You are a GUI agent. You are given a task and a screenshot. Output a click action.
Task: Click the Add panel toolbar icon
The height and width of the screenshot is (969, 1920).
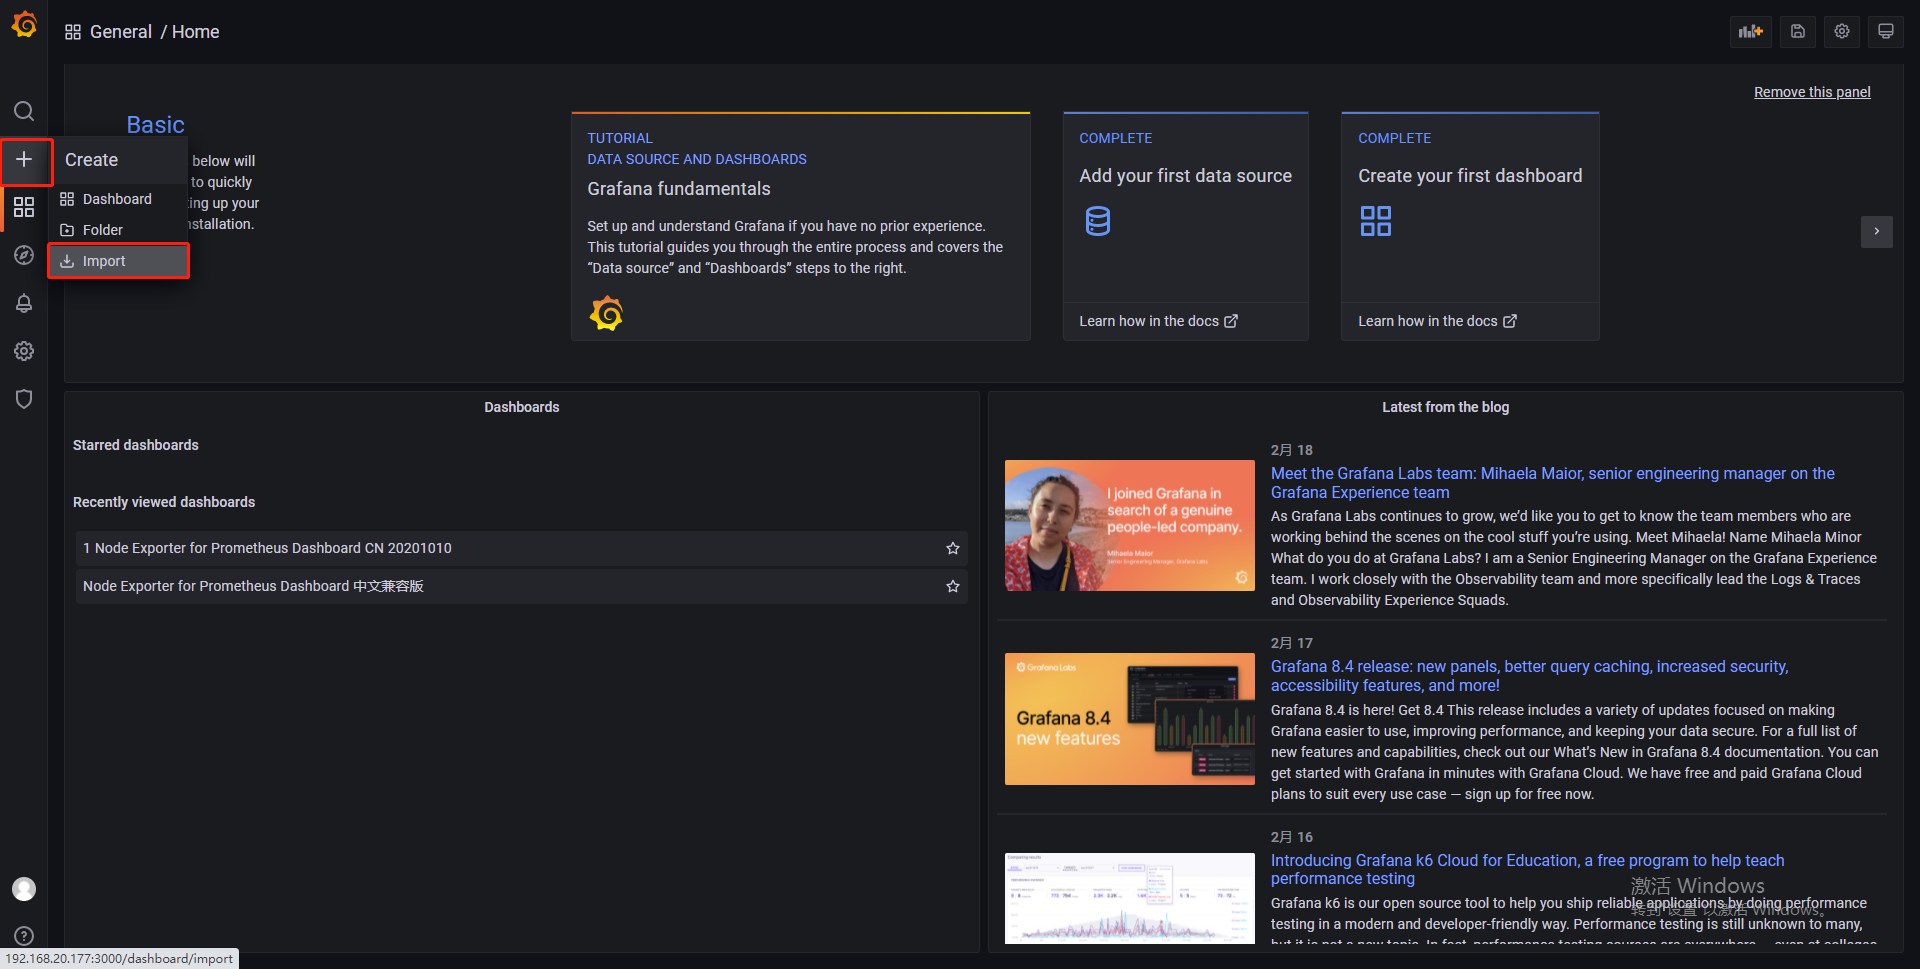pyautogui.click(x=1751, y=32)
